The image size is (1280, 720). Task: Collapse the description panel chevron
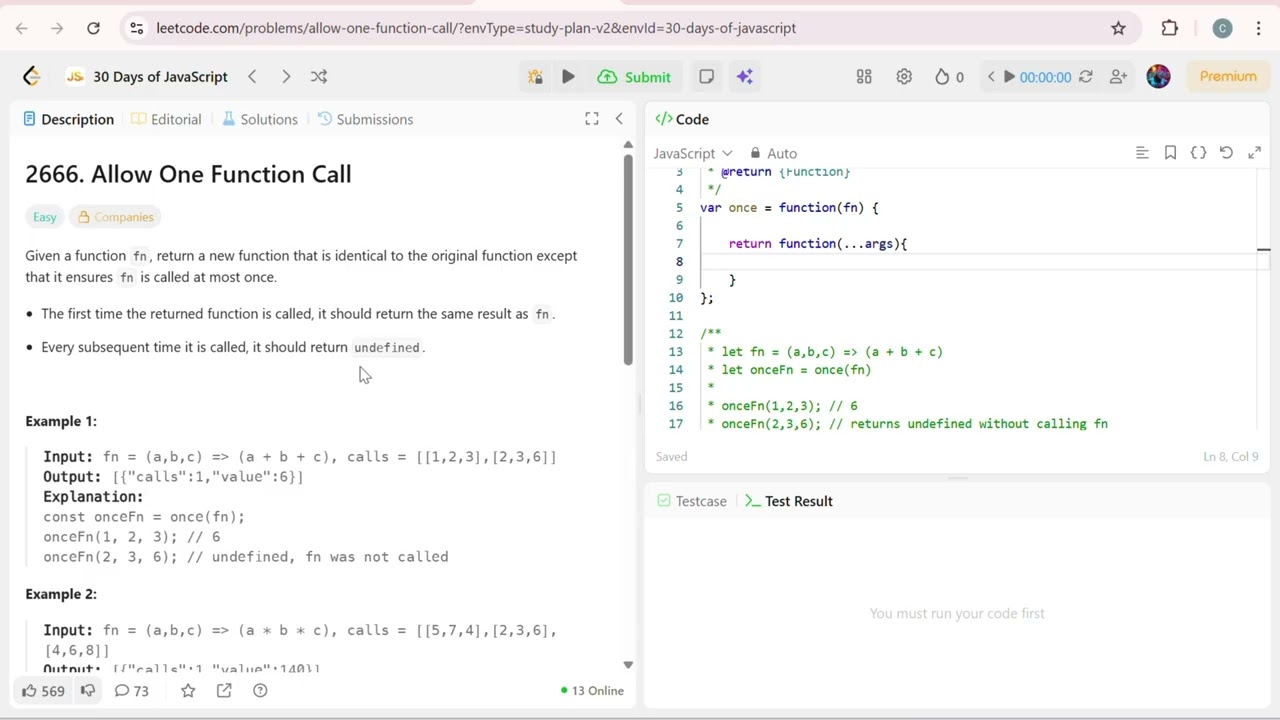click(619, 119)
